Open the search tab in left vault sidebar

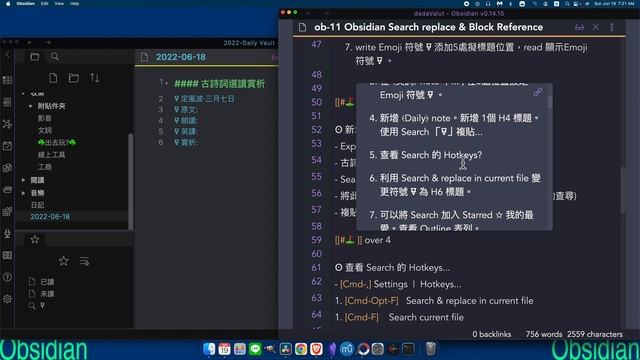click(55, 57)
